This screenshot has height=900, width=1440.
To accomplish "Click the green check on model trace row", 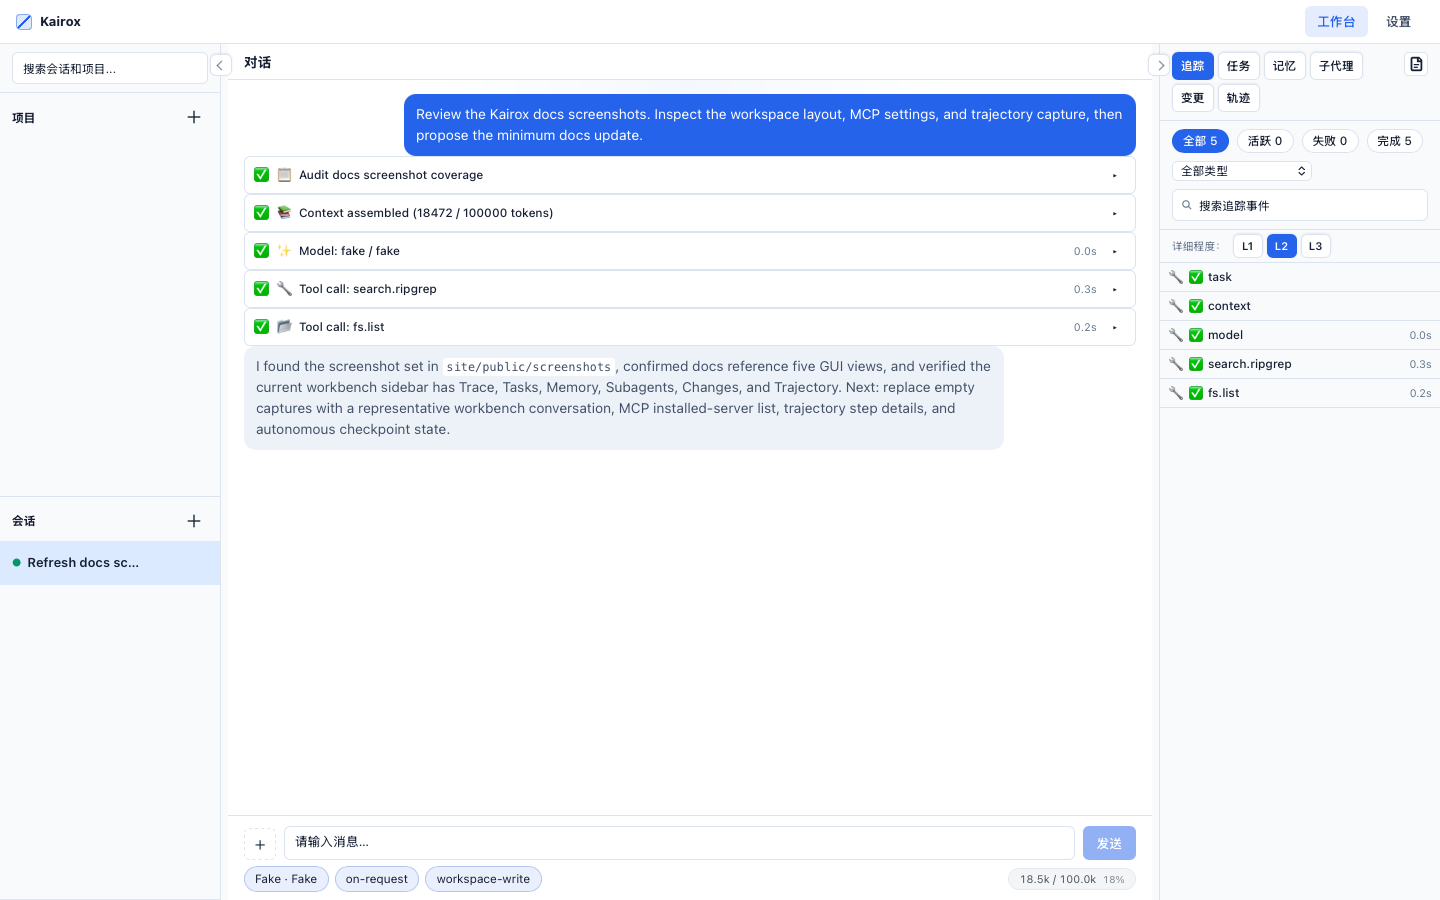I will [x=1196, y=335].
